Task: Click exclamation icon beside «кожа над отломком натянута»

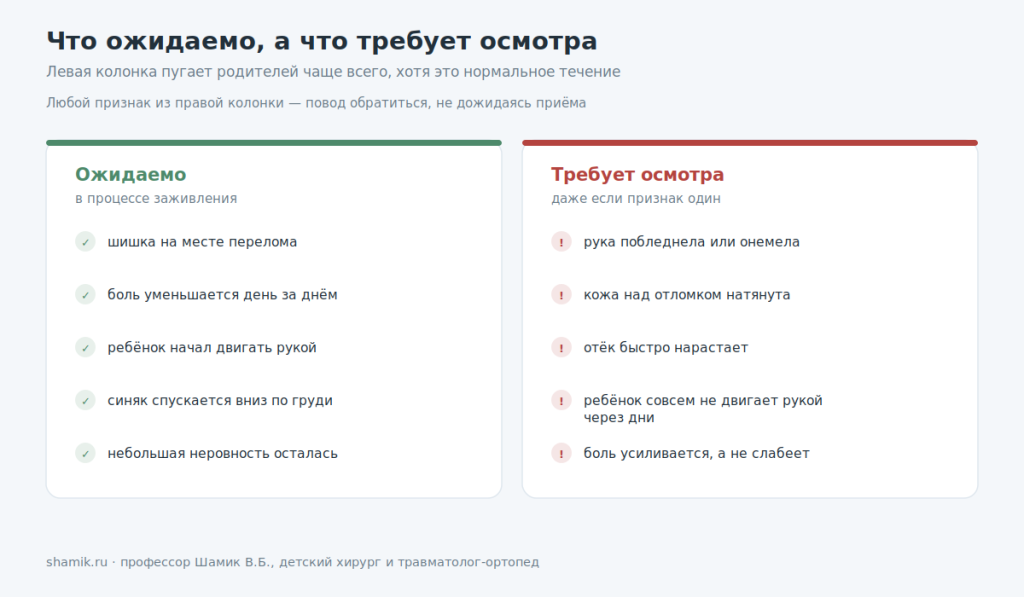Action: (x=561, y=295)
